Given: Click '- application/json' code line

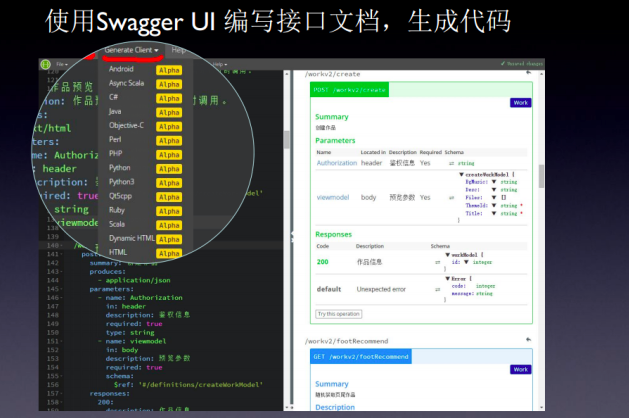Looking at the screenshot, I should 134,280.
